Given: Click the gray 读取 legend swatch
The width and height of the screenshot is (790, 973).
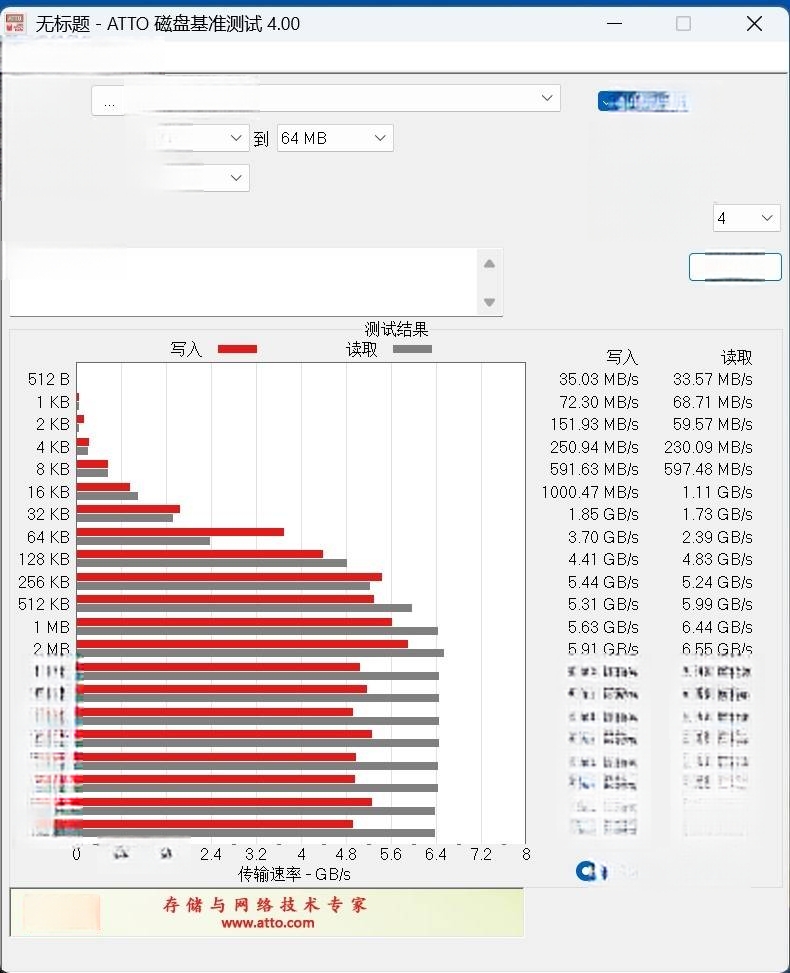Looking at the screenshot, I should point(412,349).
